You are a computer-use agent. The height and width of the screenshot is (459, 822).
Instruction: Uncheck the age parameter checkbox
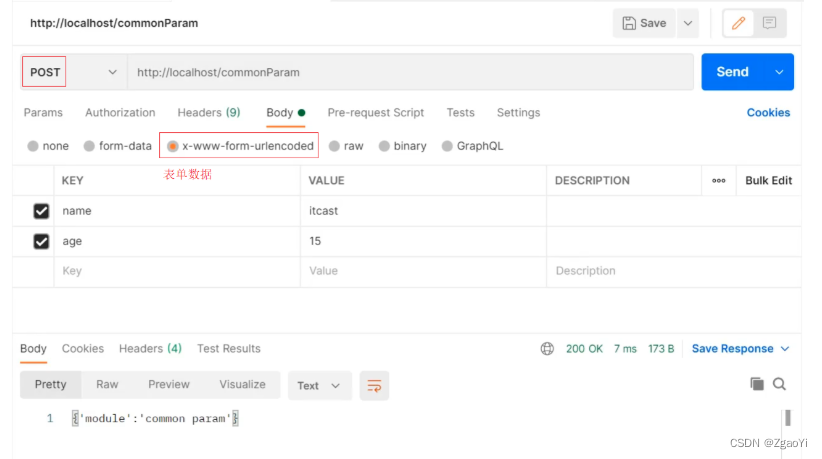point(41,242)
